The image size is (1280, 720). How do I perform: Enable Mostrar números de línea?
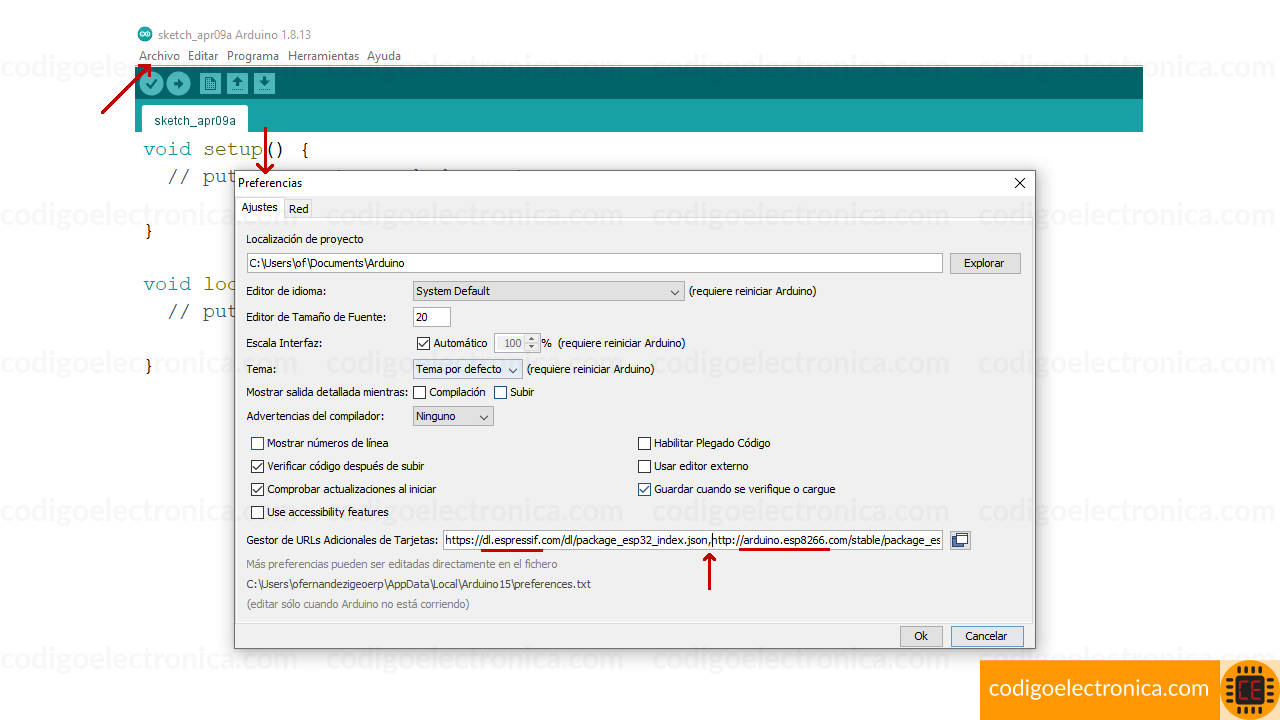pyautogui.click(x=258, y=443)
